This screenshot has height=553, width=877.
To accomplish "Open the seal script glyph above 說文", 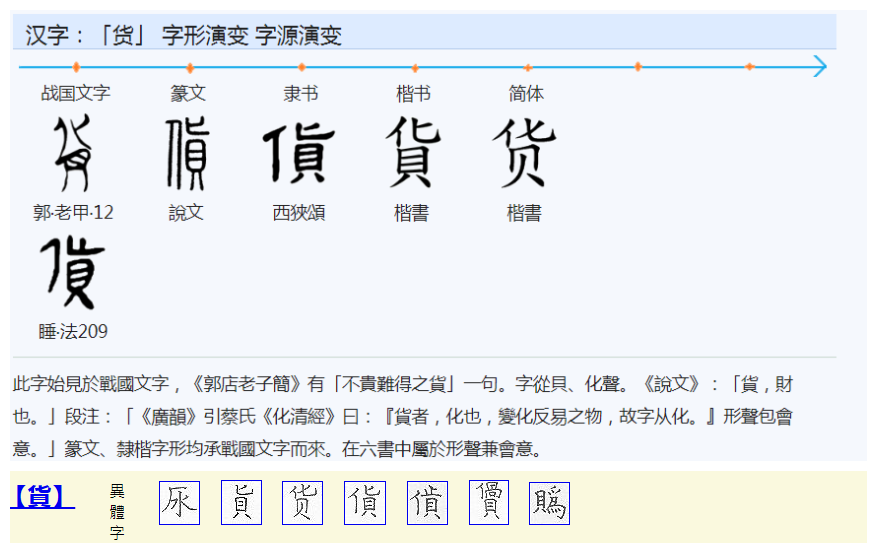I will pyautogui.click(x=187, y=153).
